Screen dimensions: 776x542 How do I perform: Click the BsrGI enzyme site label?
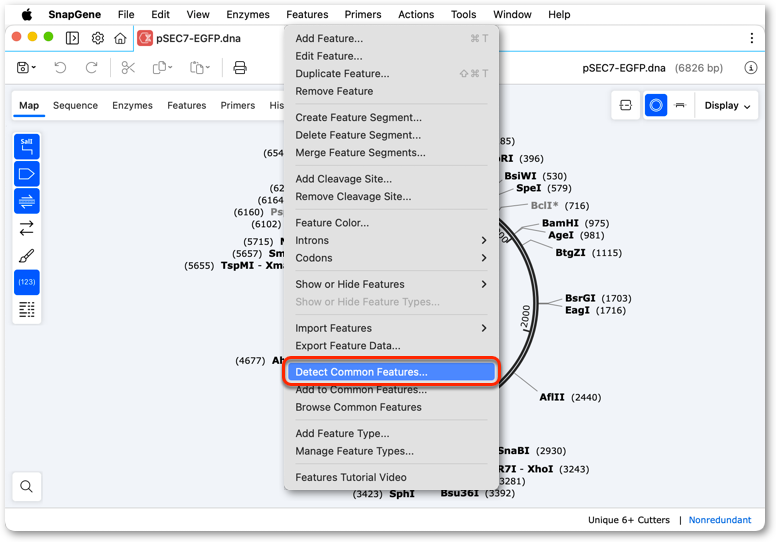(580, 298)
